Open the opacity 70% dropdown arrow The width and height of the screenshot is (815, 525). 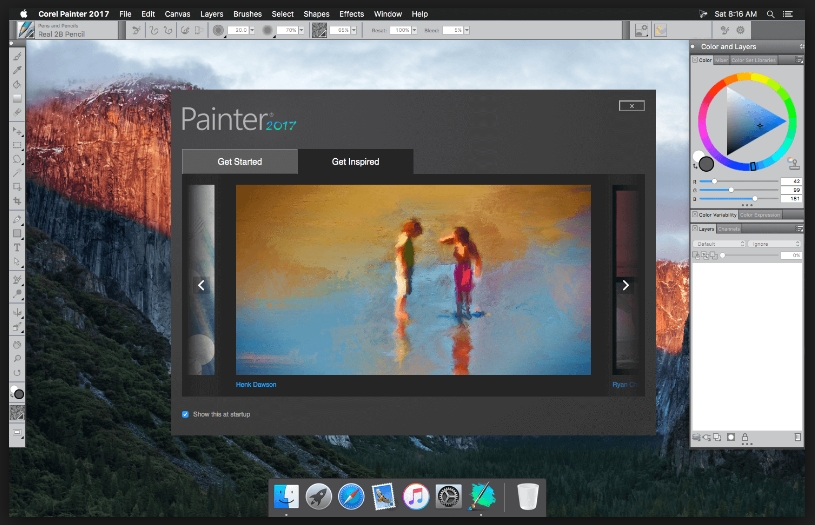click(x=301, y=31)
